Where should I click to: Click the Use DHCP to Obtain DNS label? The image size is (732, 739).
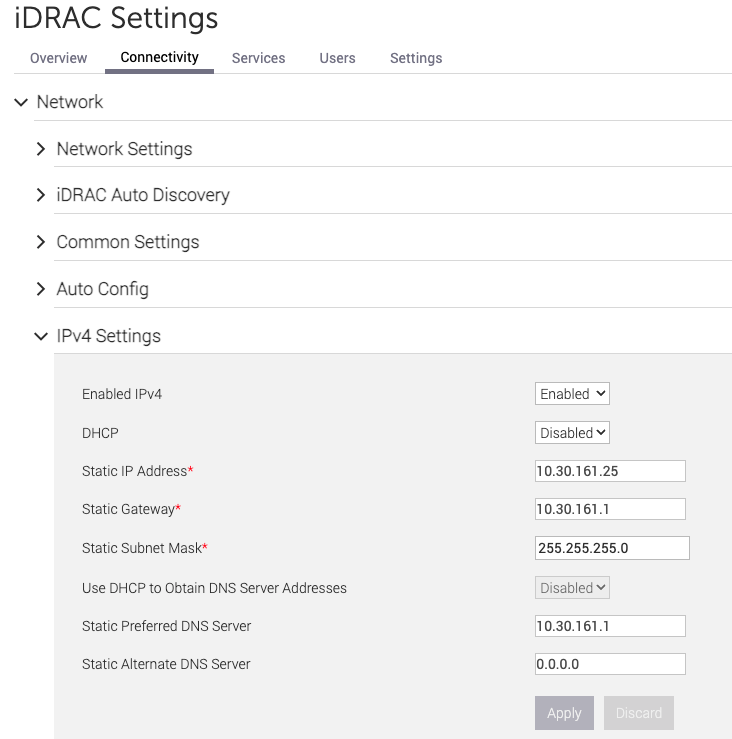coord(214,588)
